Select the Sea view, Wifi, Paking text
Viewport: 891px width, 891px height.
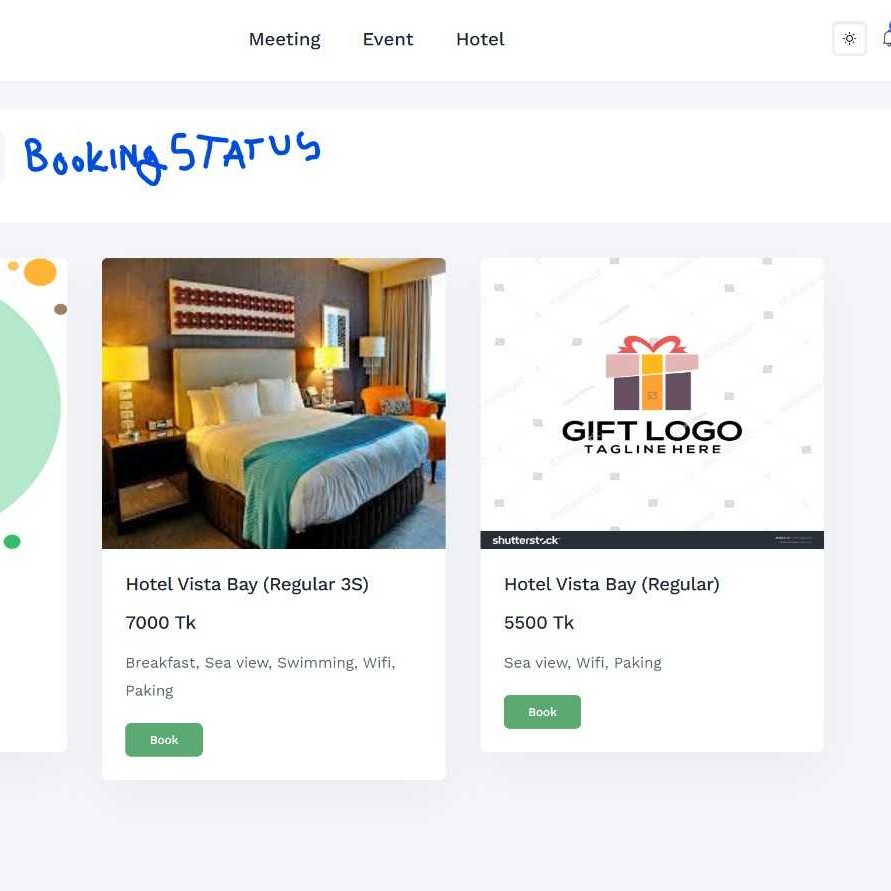pyautogui.click(x=582, y=663)
